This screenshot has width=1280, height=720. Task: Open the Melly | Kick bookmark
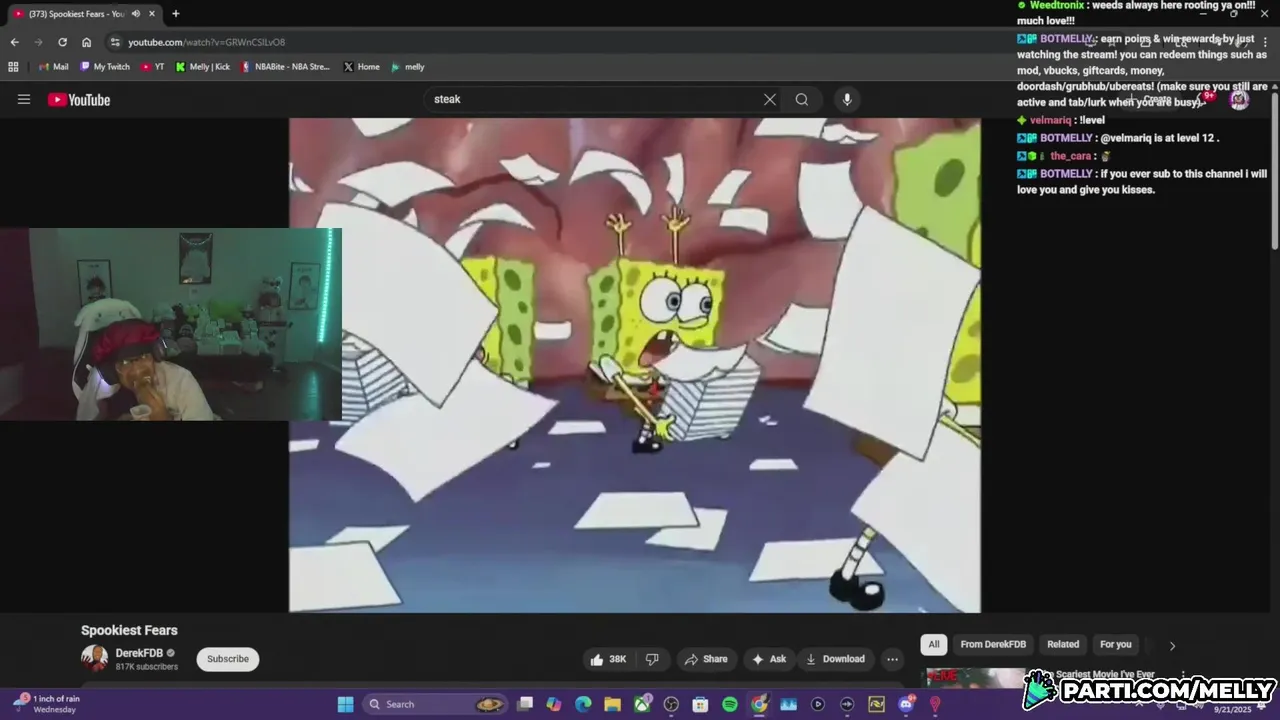[203, 67]
